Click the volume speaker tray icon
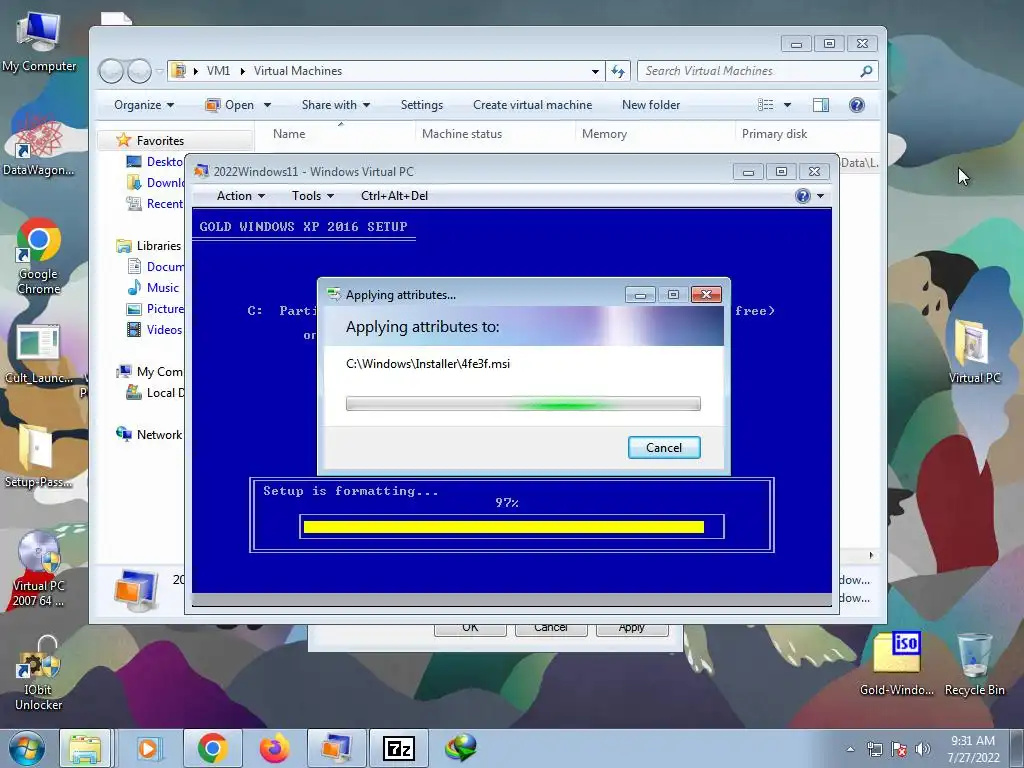The width and height of the screenshot is (1024, 768). pos(923,749)
